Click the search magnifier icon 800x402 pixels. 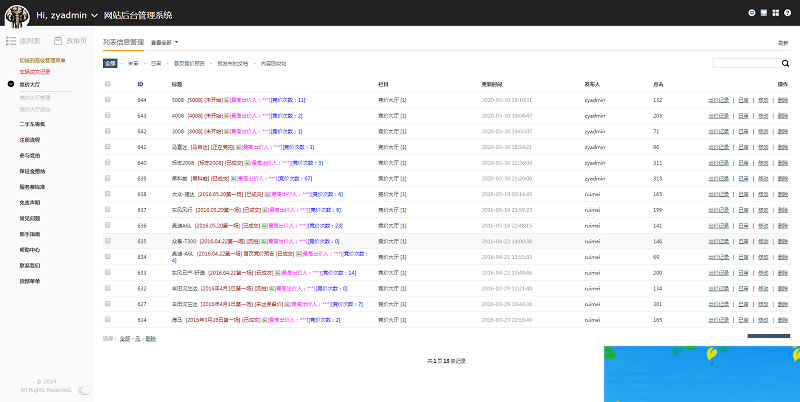[783, 63]
